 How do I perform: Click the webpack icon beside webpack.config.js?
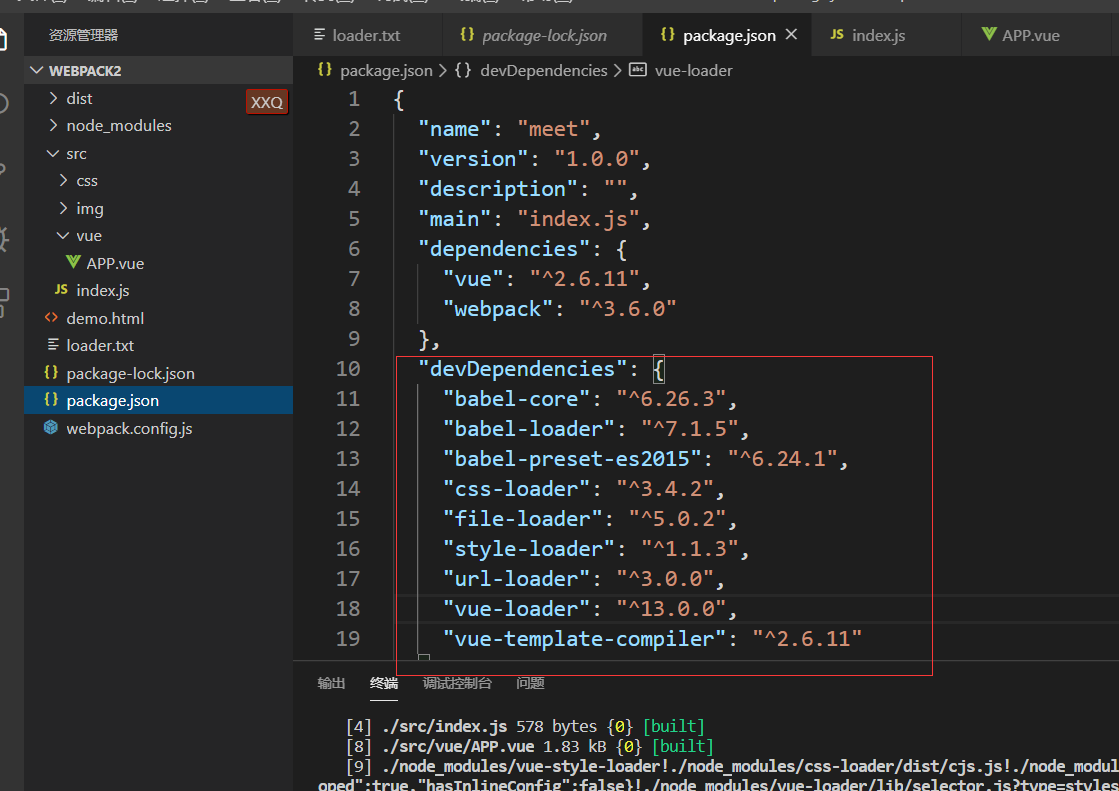(x=51, y=428)
